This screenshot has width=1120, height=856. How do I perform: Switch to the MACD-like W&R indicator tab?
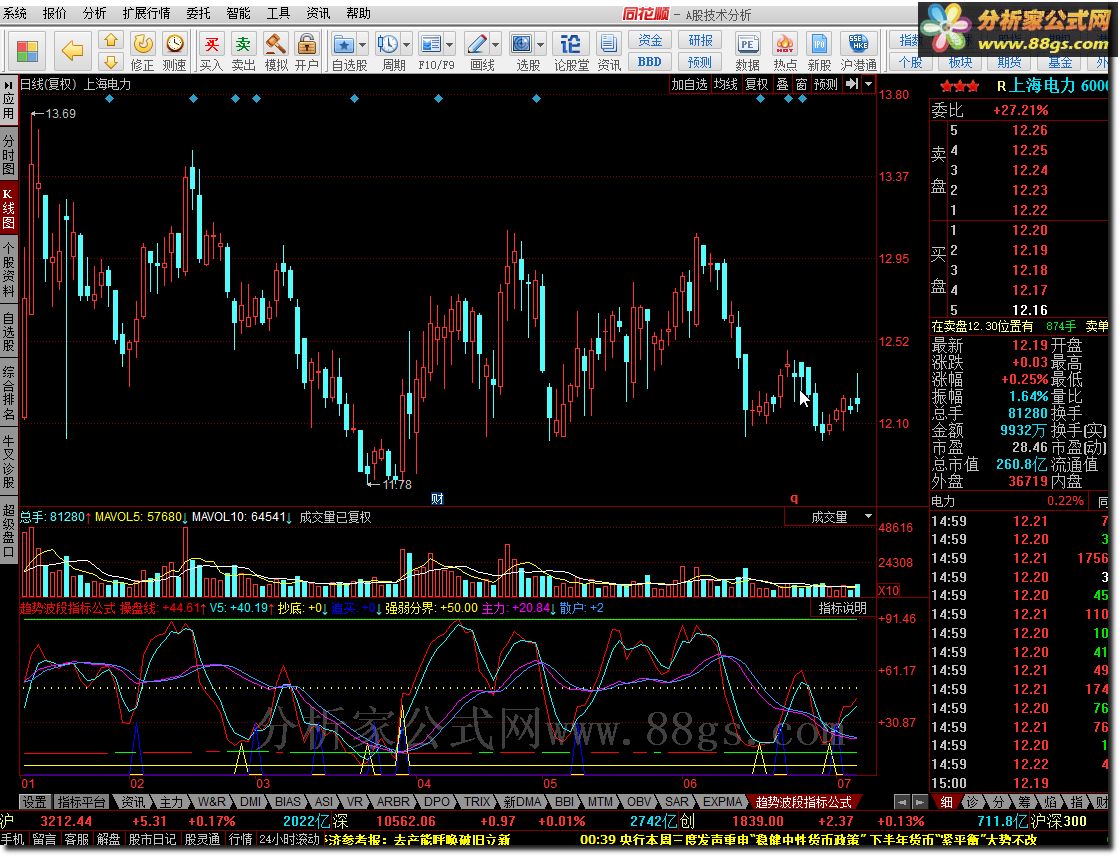(x=212, y=802)
